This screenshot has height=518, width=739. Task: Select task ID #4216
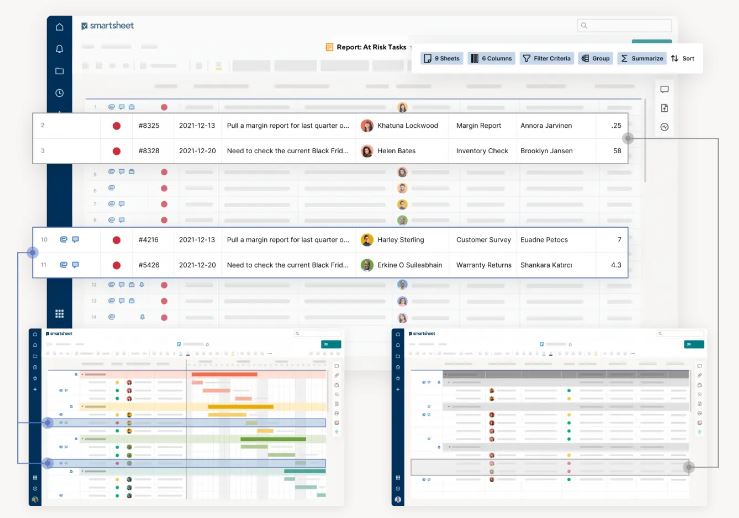tap(148, 240)
